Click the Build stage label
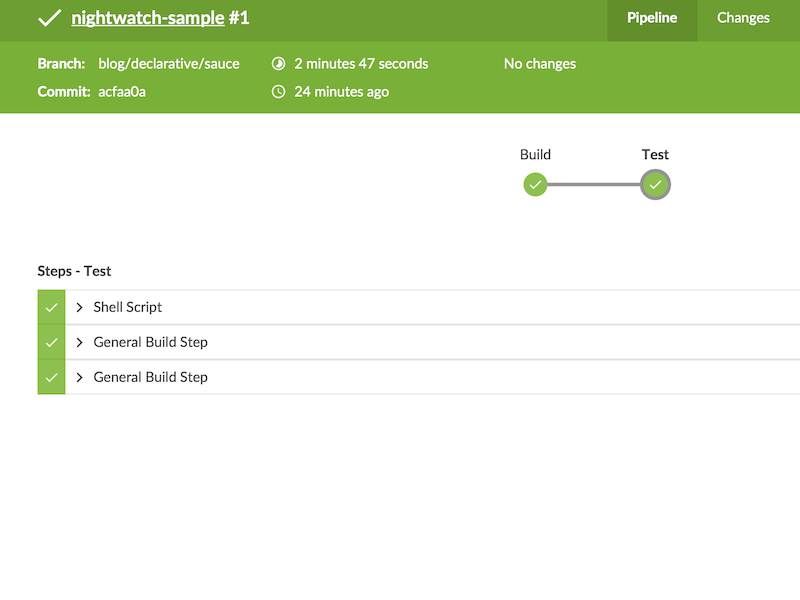Viewport: 800px width, 600px height. pos(535,154)
